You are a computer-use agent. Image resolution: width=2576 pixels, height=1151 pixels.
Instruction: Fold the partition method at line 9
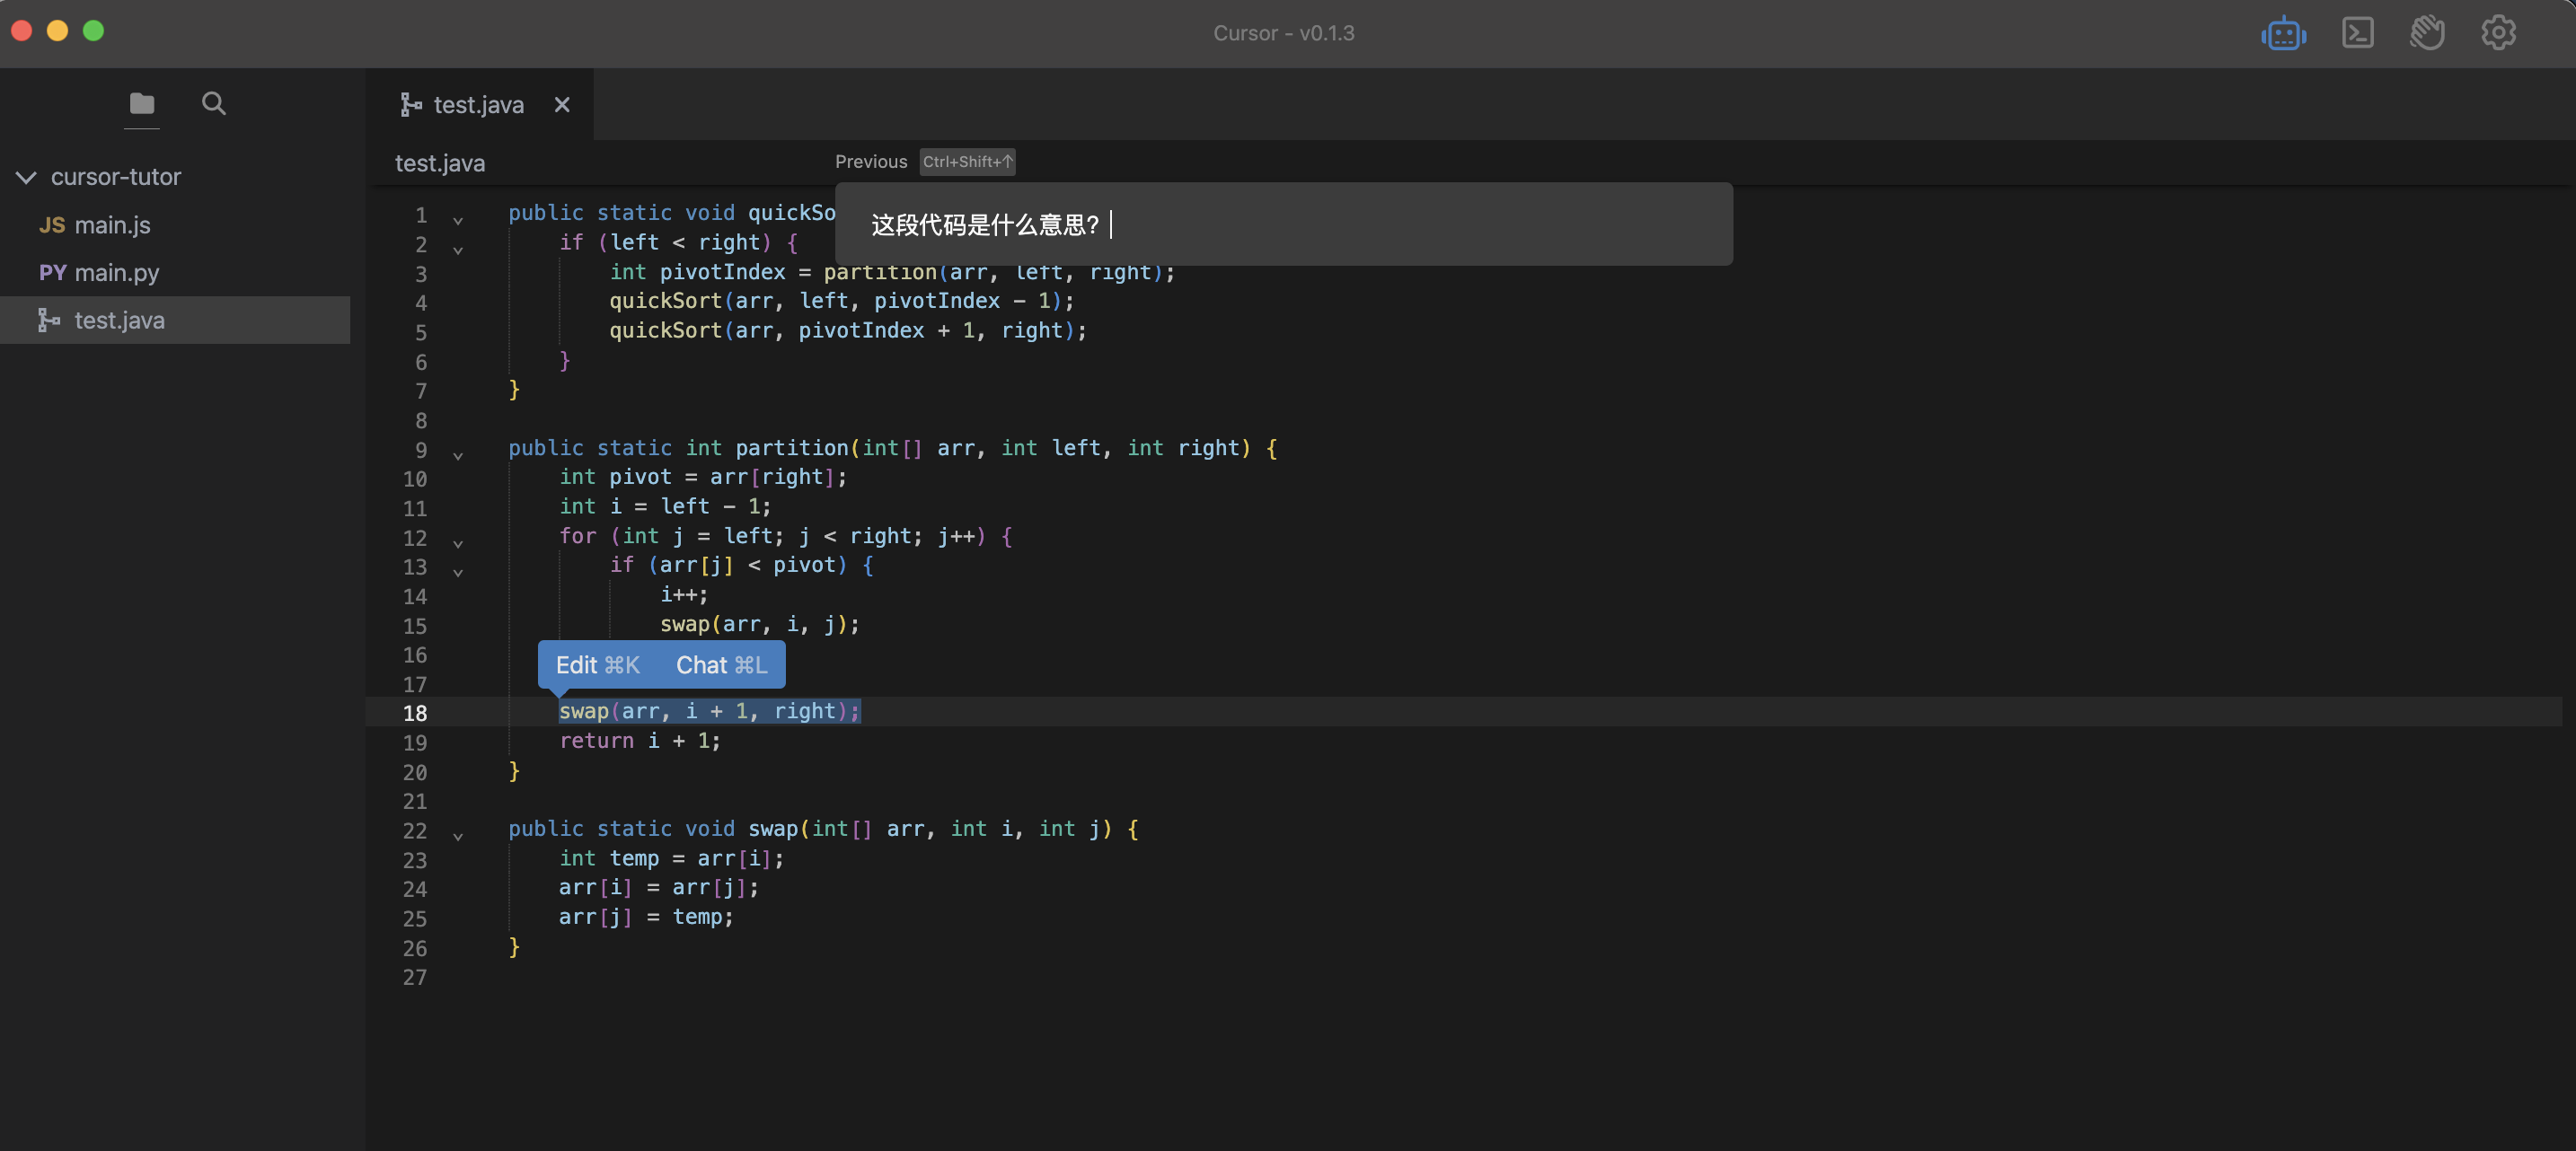[x=458, y=455]
